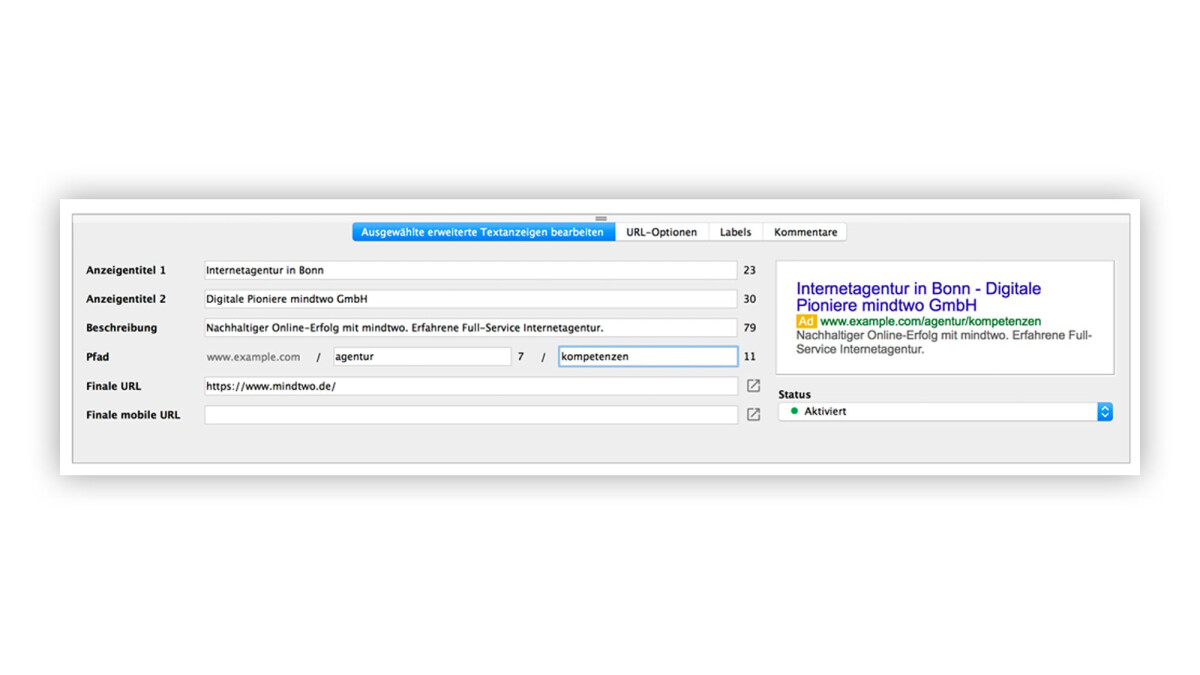
Task: Click the character count 23 for Anzeigentitel 1
Action: point(749,270)
